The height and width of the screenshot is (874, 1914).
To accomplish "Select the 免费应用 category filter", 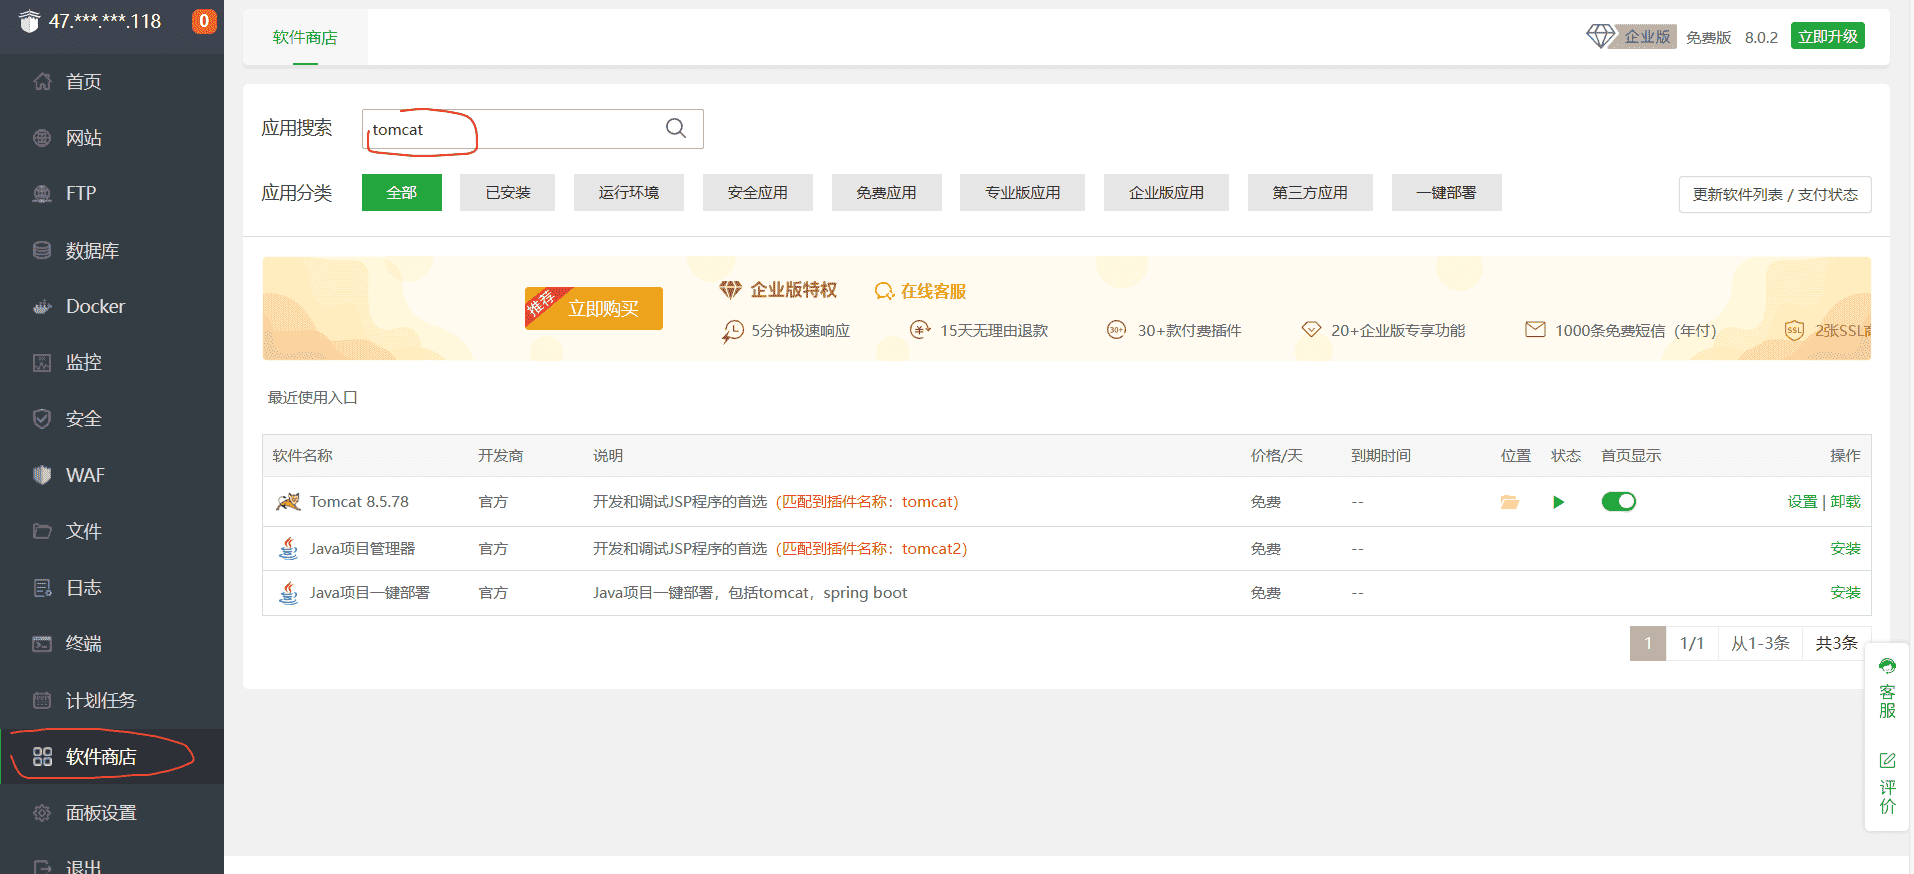I will [887, 192].
